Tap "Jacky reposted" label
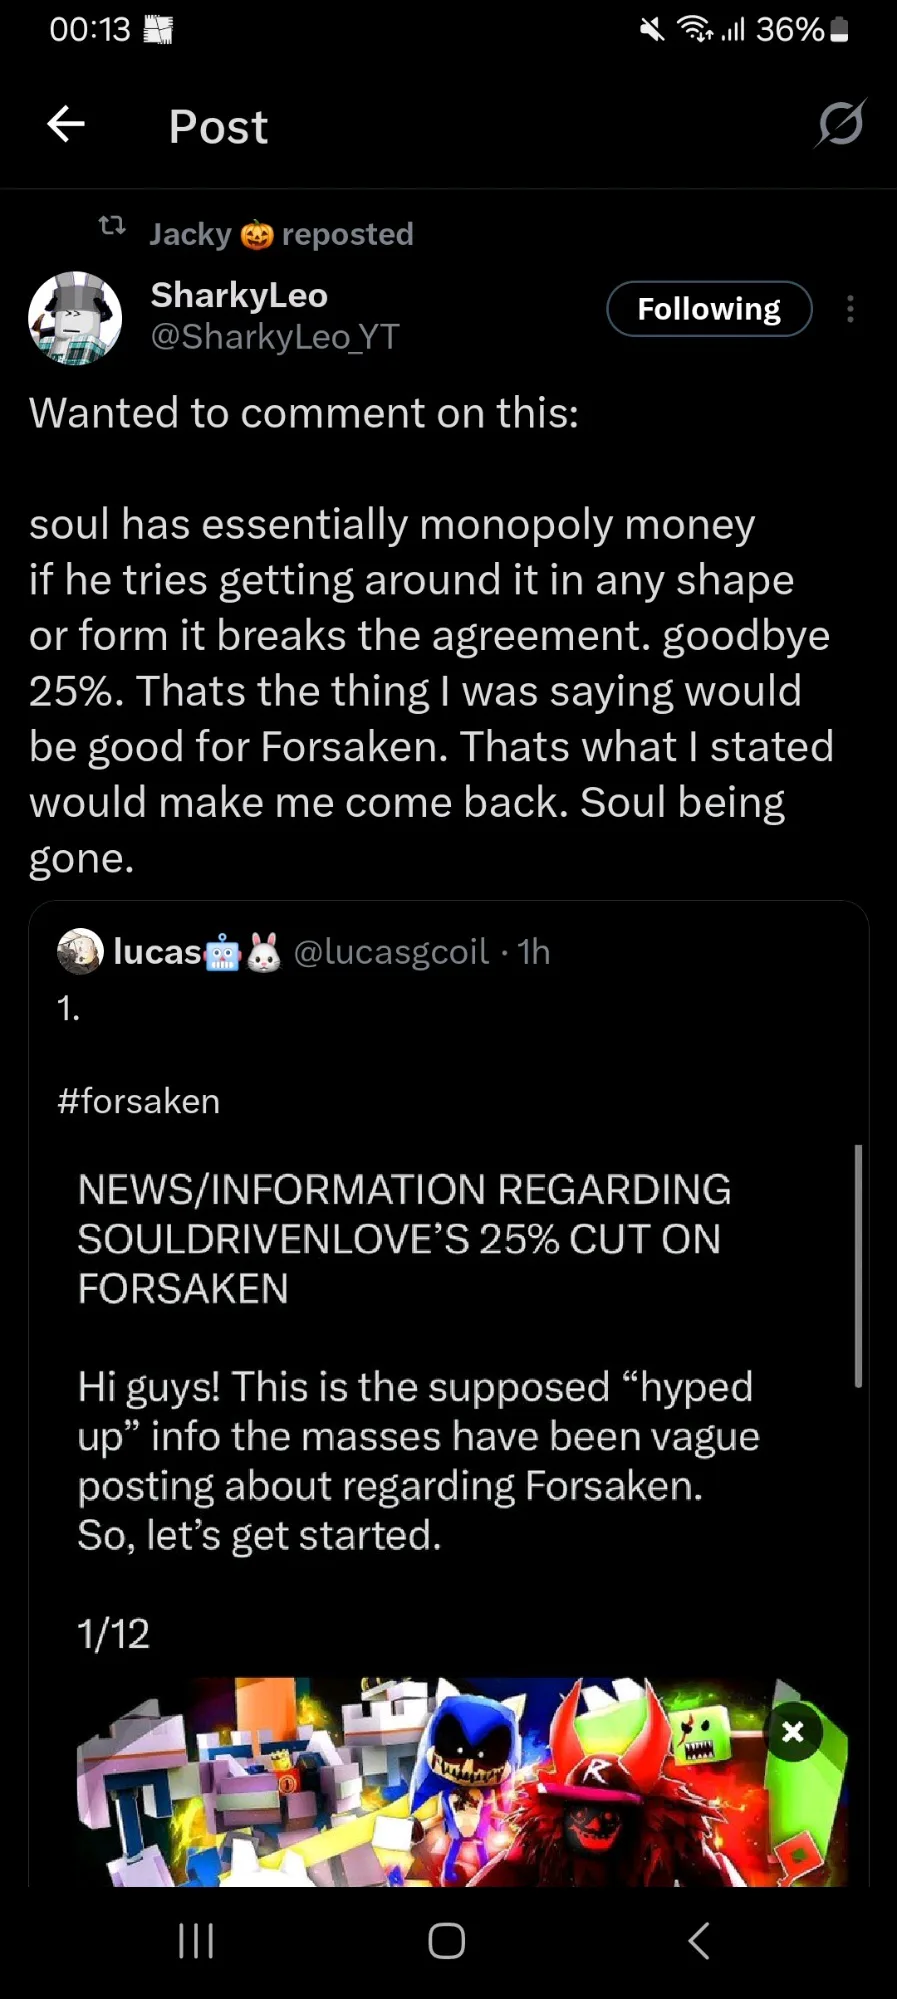This screenshot has width=897, height=1999. coord(281,234)
